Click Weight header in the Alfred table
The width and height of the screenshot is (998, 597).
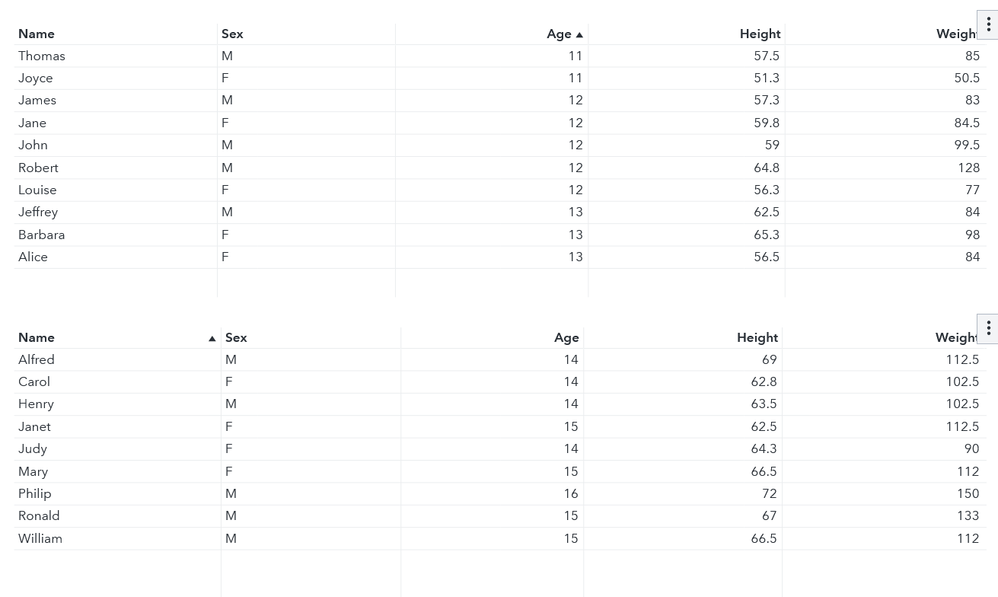pyautogui.click(x=955, y=338)
